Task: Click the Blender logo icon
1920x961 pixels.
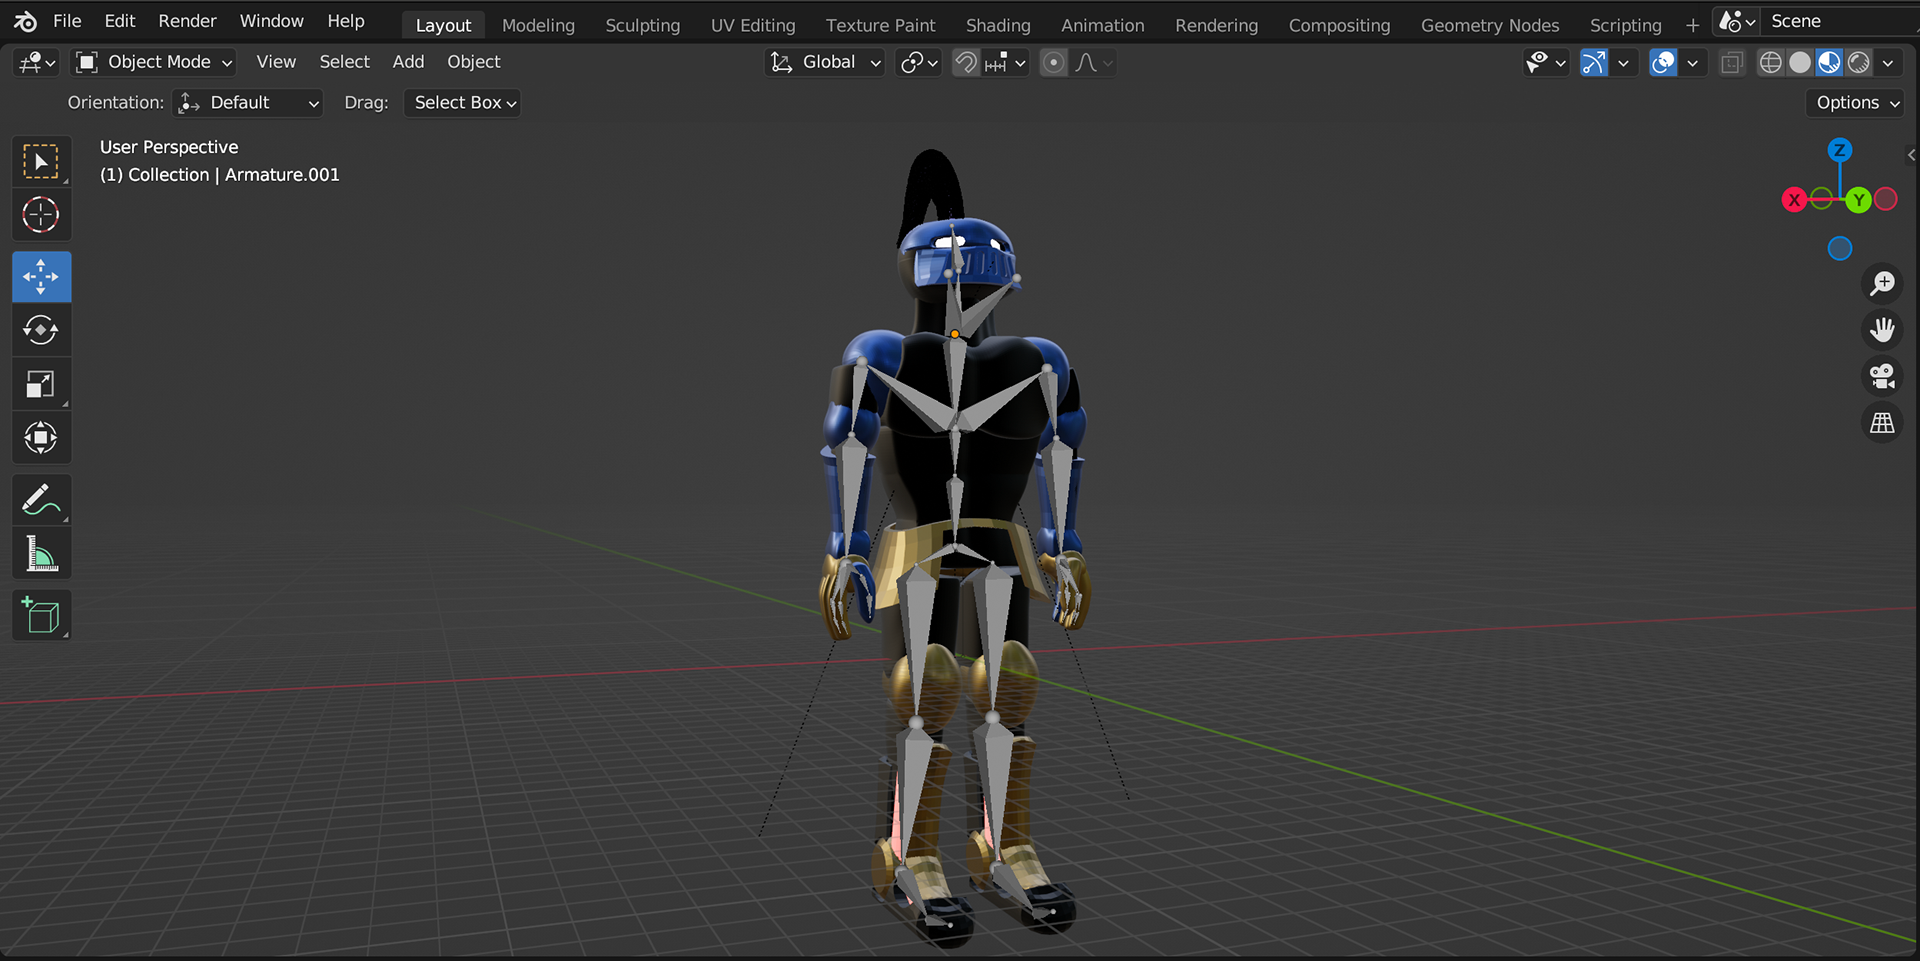Action: 25,21
